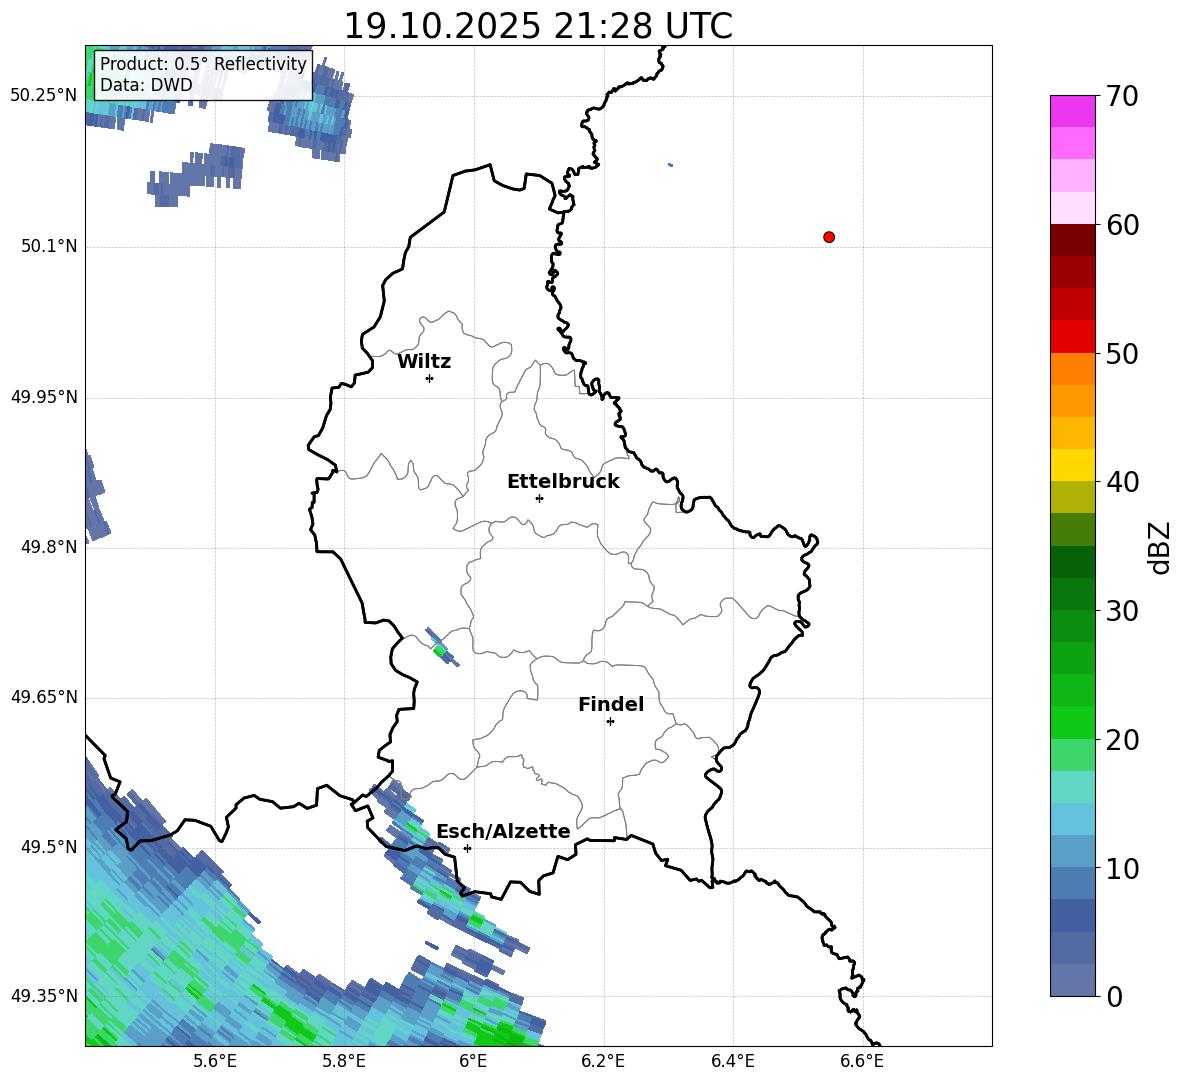1184x1081 pixels.
Task: Click the 5.8°E longitude label
Action: tap(344, 1061)
